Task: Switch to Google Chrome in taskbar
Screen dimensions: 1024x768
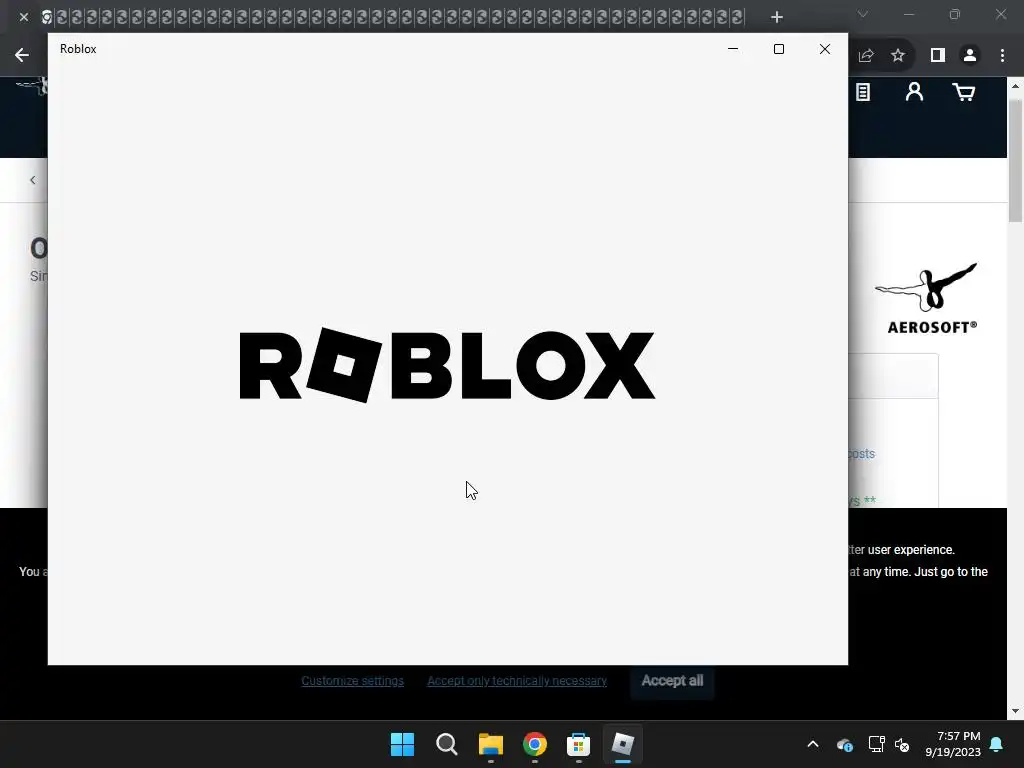Action: point(535,744)
